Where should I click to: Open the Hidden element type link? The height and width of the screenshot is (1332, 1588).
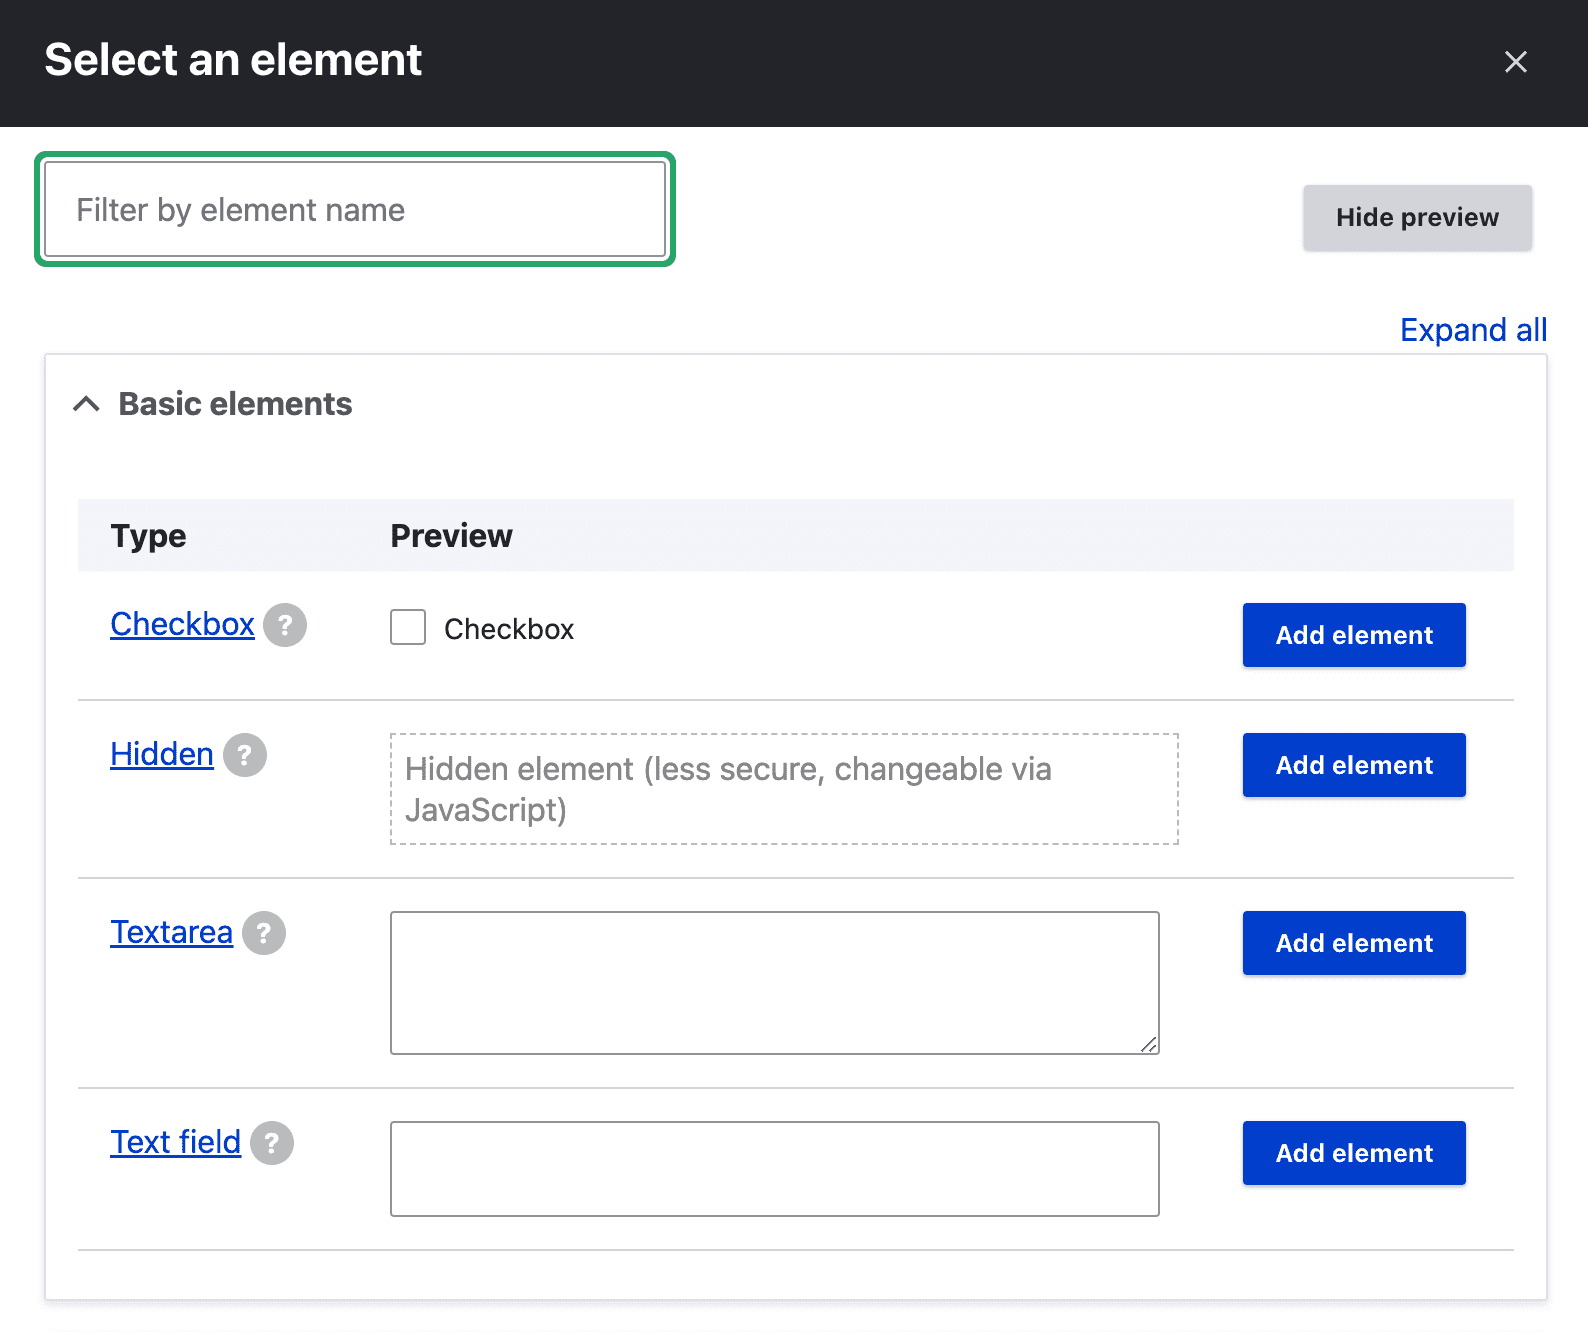tap(162, 754)
